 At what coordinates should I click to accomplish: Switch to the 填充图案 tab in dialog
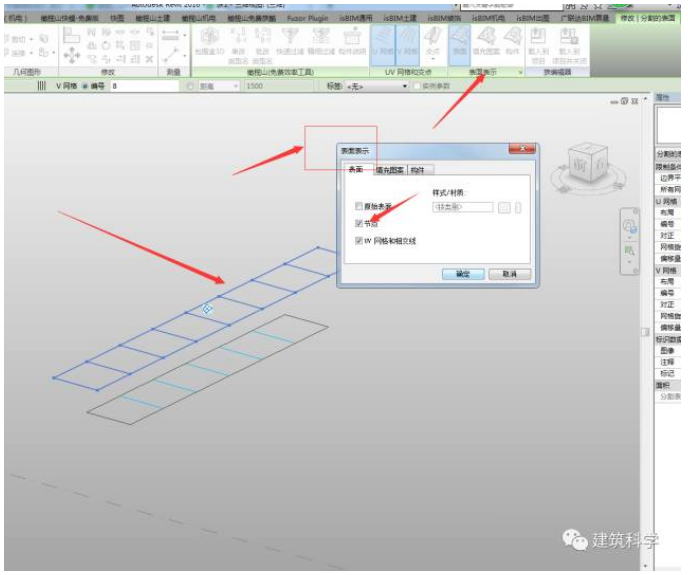click(x=389, y=170)
